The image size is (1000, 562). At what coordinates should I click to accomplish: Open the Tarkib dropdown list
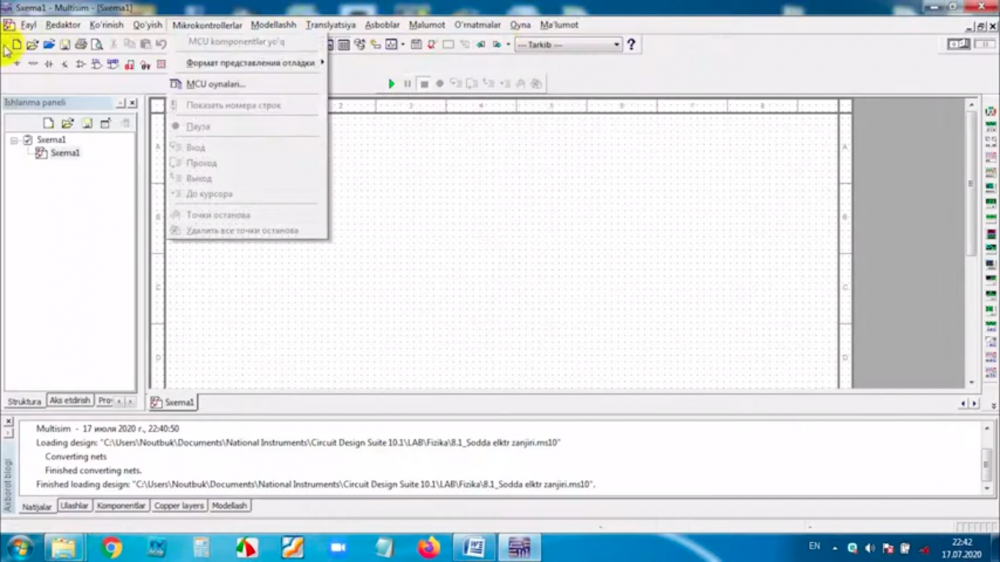617,45
